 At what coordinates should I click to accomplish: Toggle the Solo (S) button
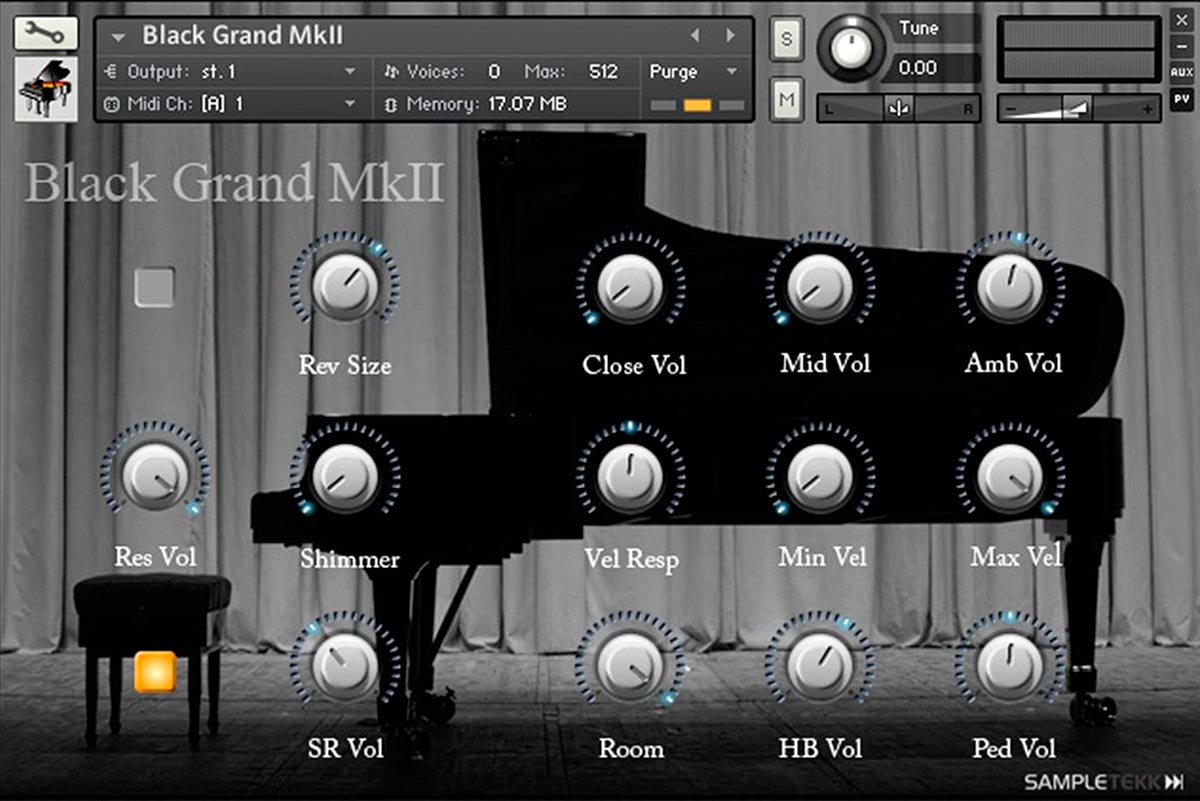(786, 40)
